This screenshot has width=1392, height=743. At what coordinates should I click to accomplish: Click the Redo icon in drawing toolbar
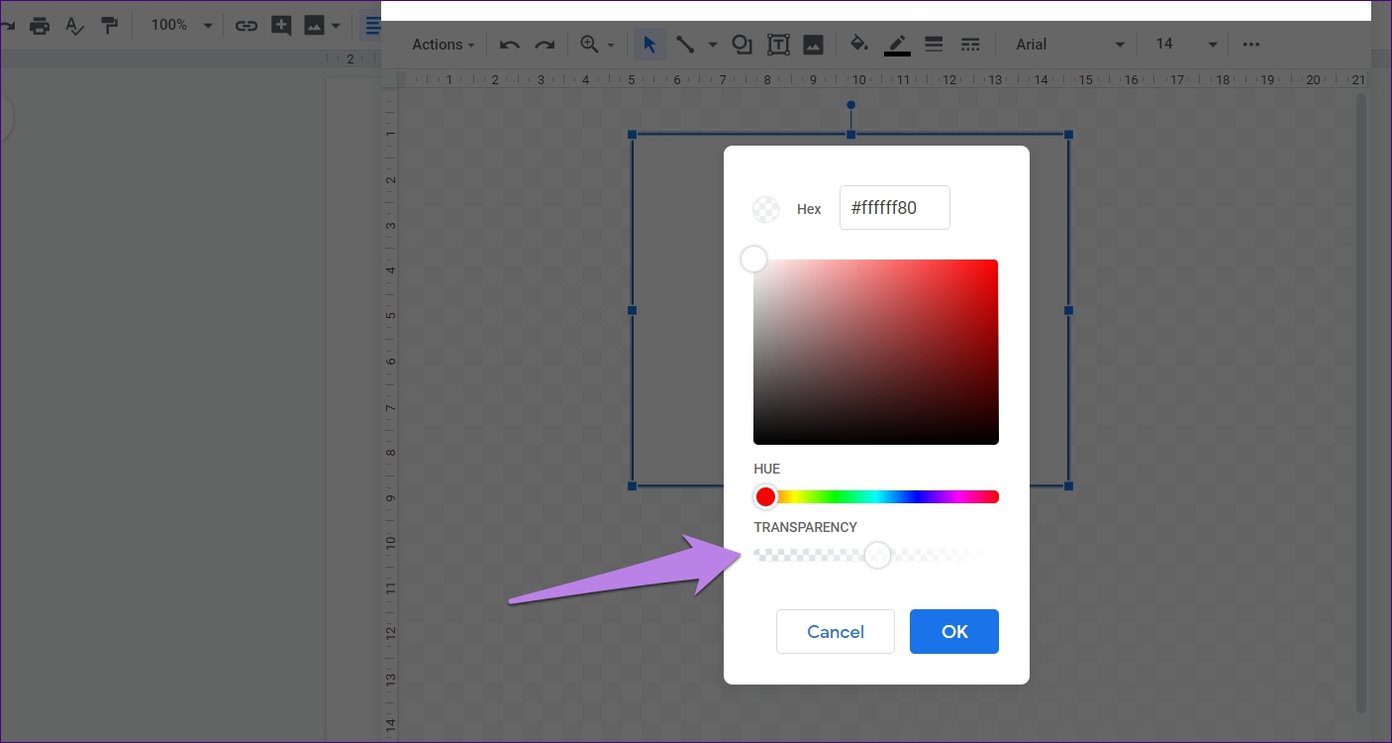click(544, 45)
